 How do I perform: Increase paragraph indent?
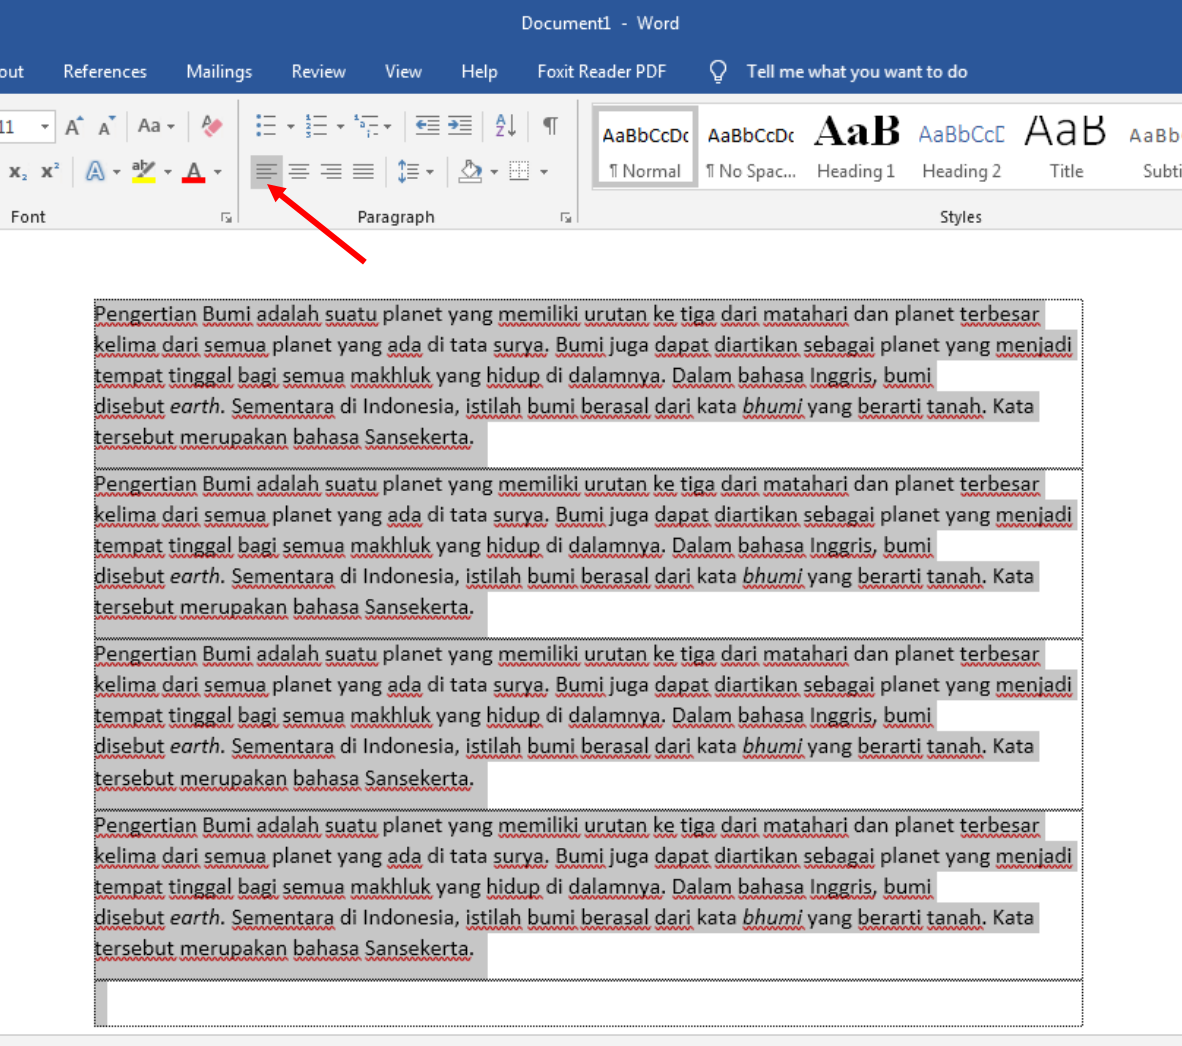(459, 126)
